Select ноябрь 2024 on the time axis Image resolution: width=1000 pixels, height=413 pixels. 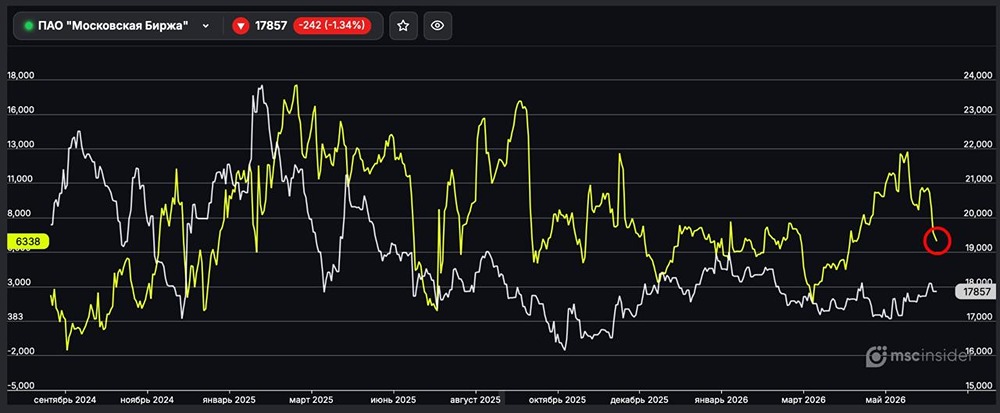pos(147,400)
